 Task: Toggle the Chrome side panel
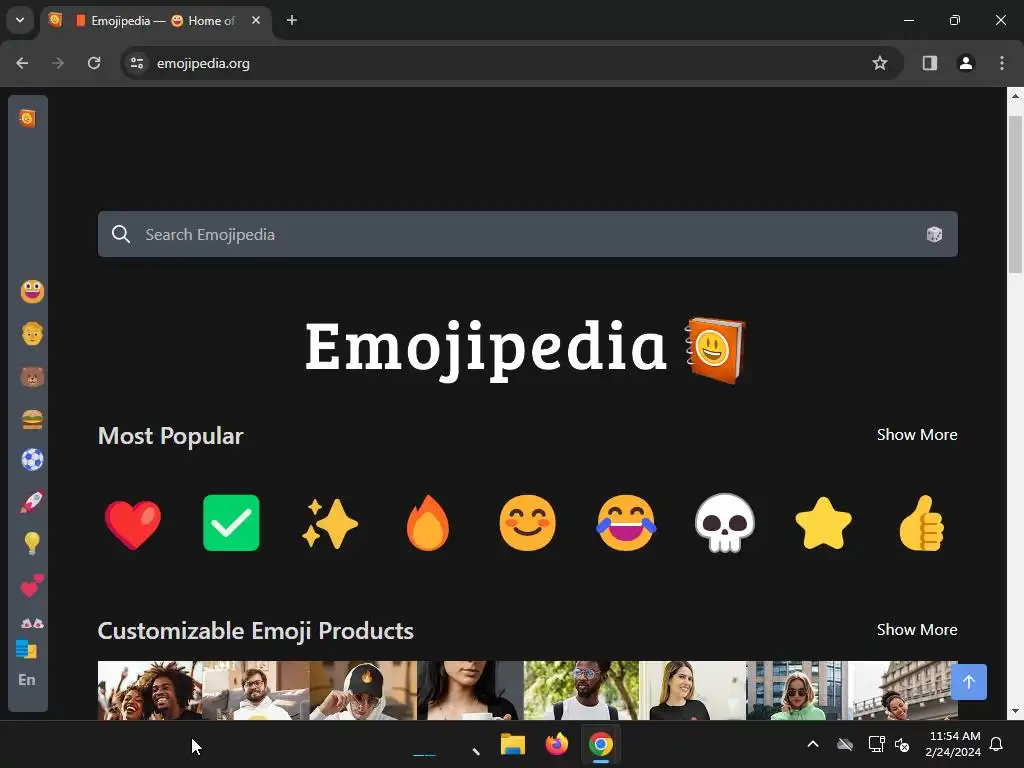click(x=929, y=63)
